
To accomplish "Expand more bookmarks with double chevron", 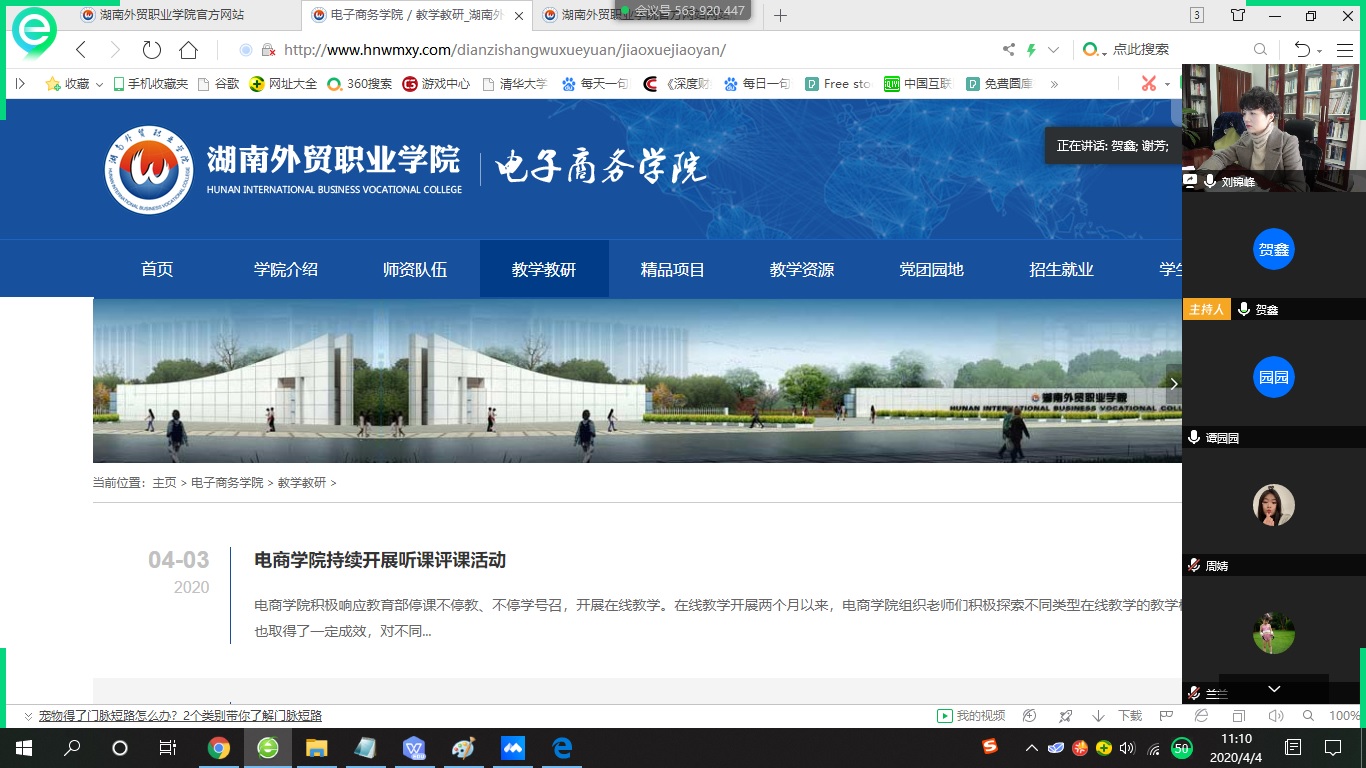I will tap(1054, 84).
